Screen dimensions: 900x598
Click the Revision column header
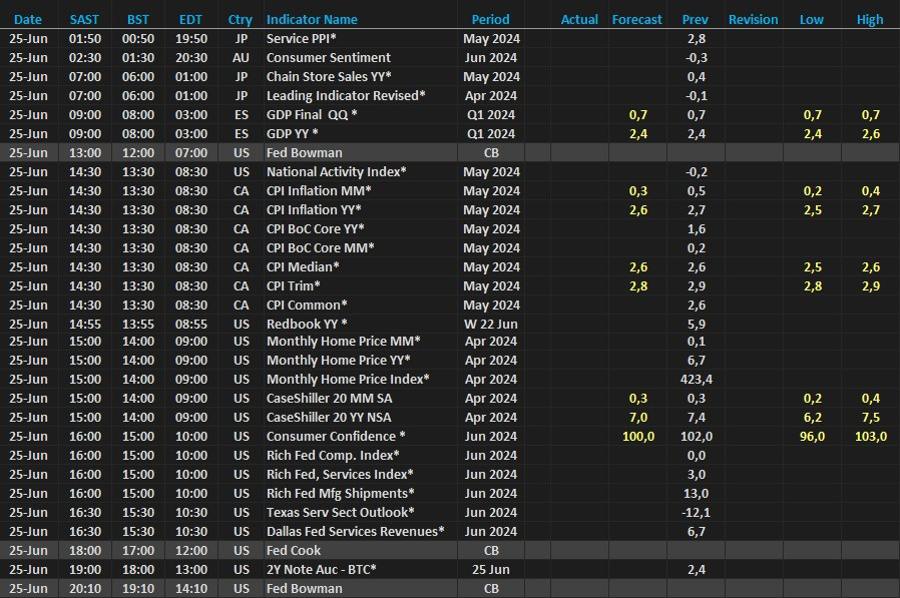(753, 20)
